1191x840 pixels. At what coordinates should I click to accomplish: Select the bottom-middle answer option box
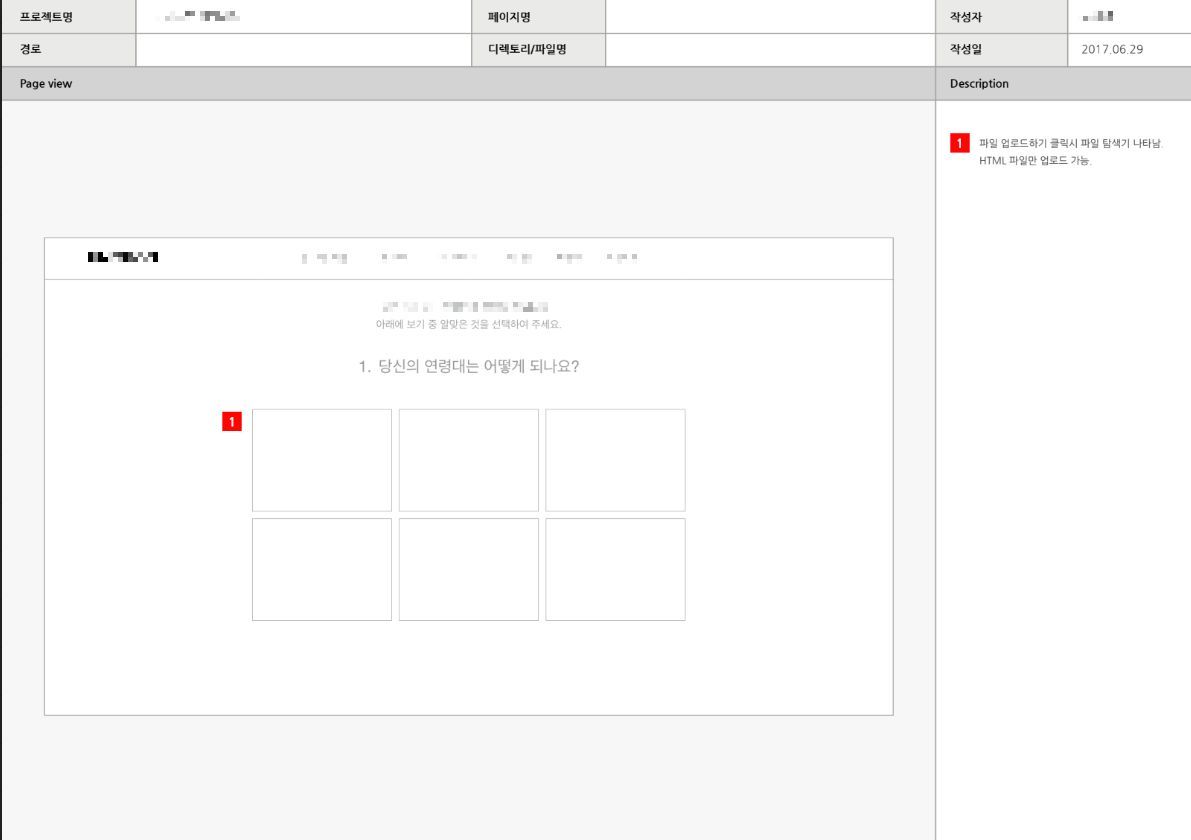click(469, 569)
